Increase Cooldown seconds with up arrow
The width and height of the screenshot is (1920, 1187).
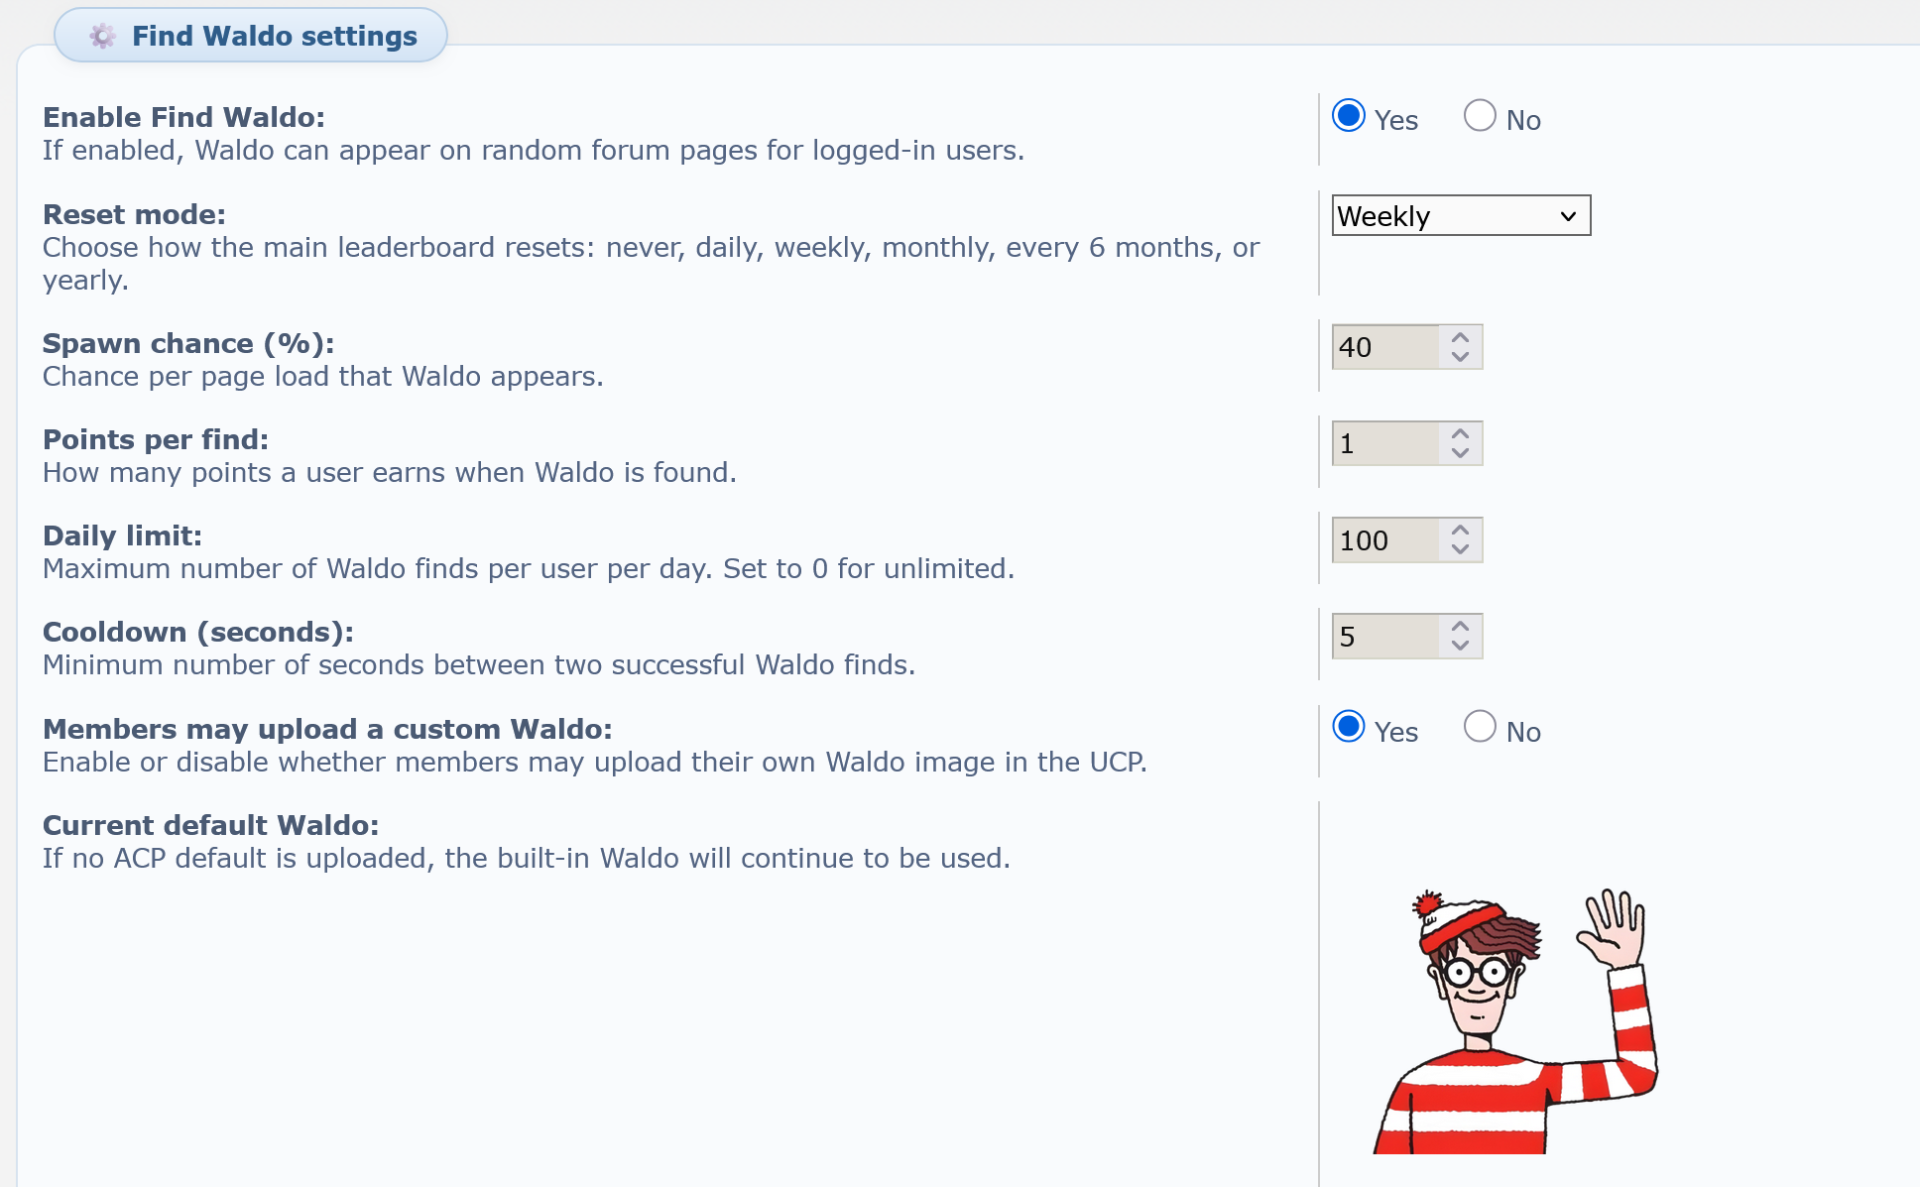tap(1460, 627)
